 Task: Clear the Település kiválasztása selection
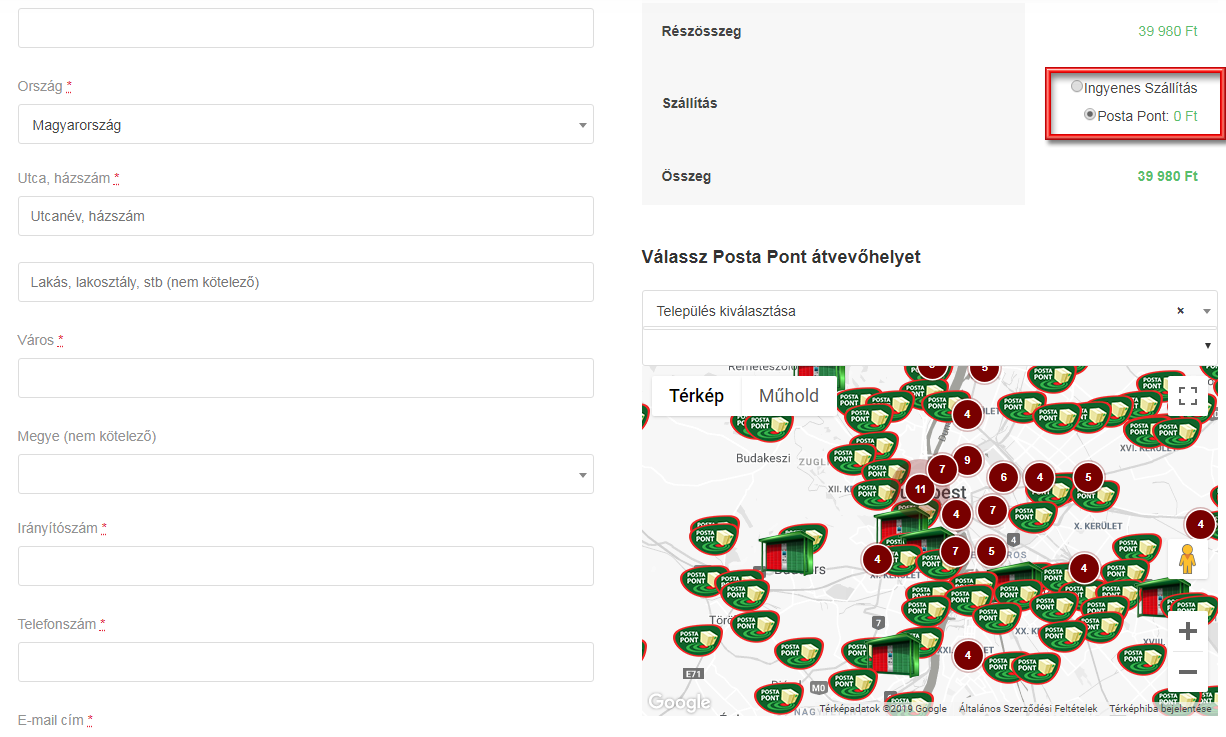1180,311
